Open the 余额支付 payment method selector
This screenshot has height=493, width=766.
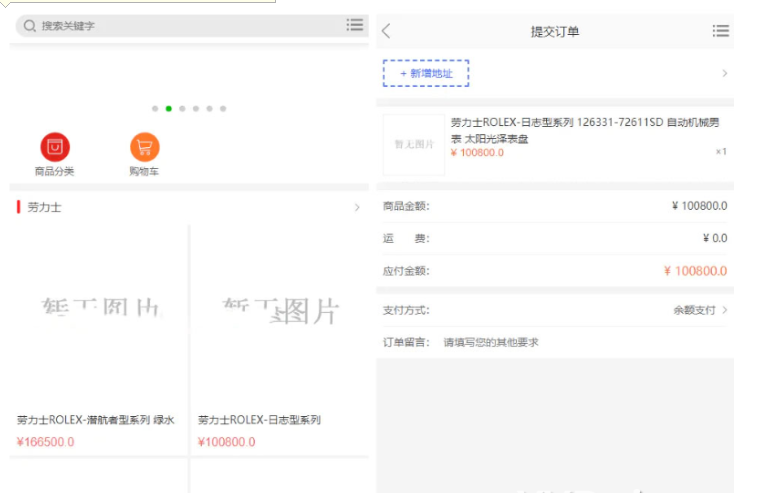[x=700, y=310]
